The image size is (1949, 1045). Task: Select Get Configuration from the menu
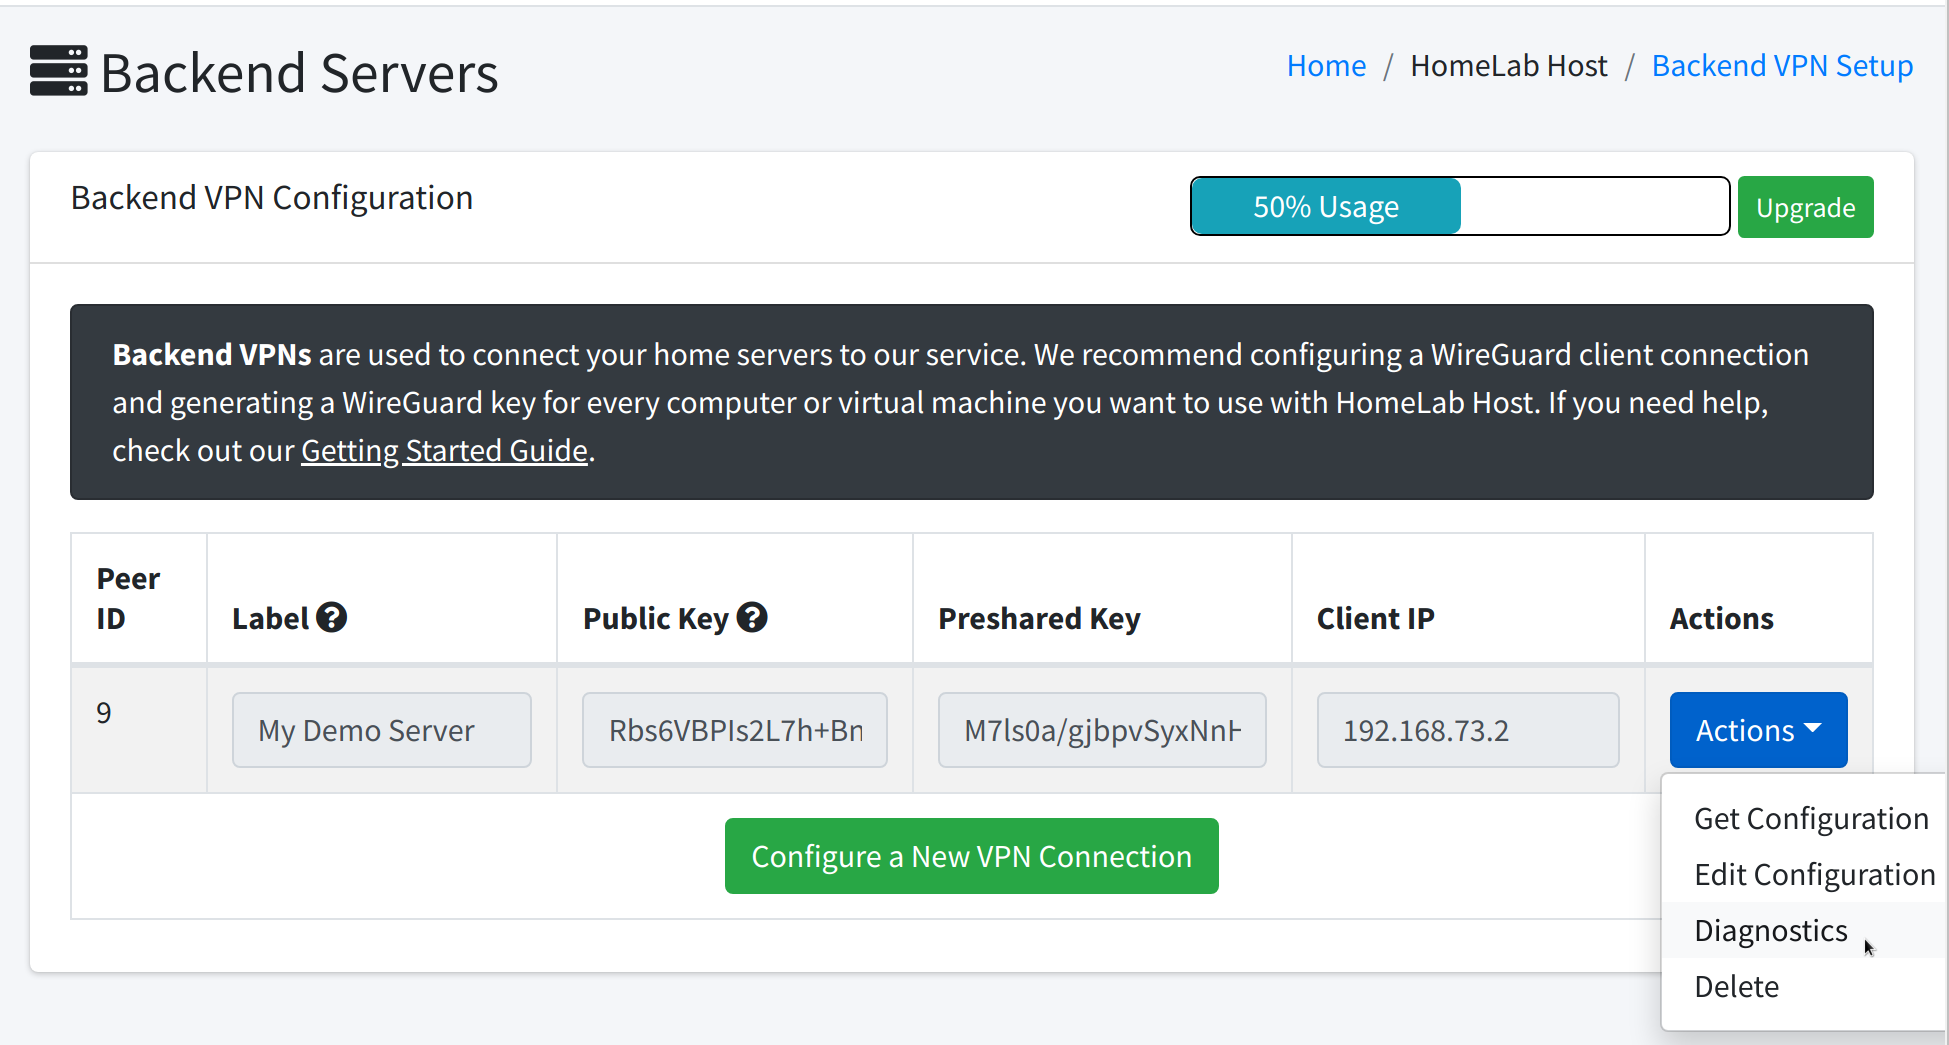[1810, 819]
